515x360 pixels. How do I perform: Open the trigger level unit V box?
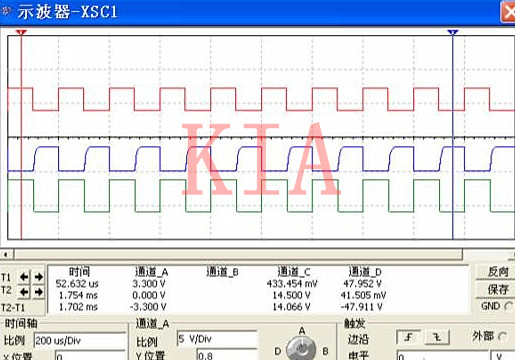coord(502,356)
